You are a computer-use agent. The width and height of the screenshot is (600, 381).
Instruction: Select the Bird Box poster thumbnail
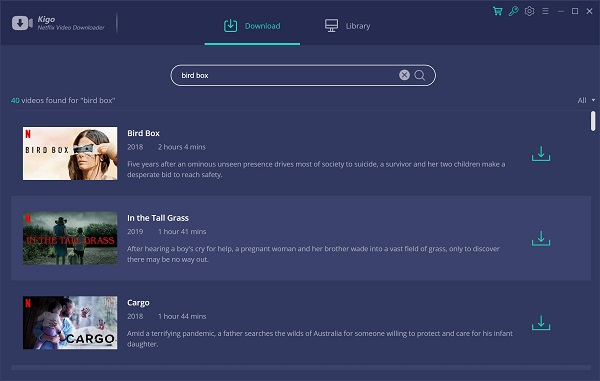(x=70, y=153)
